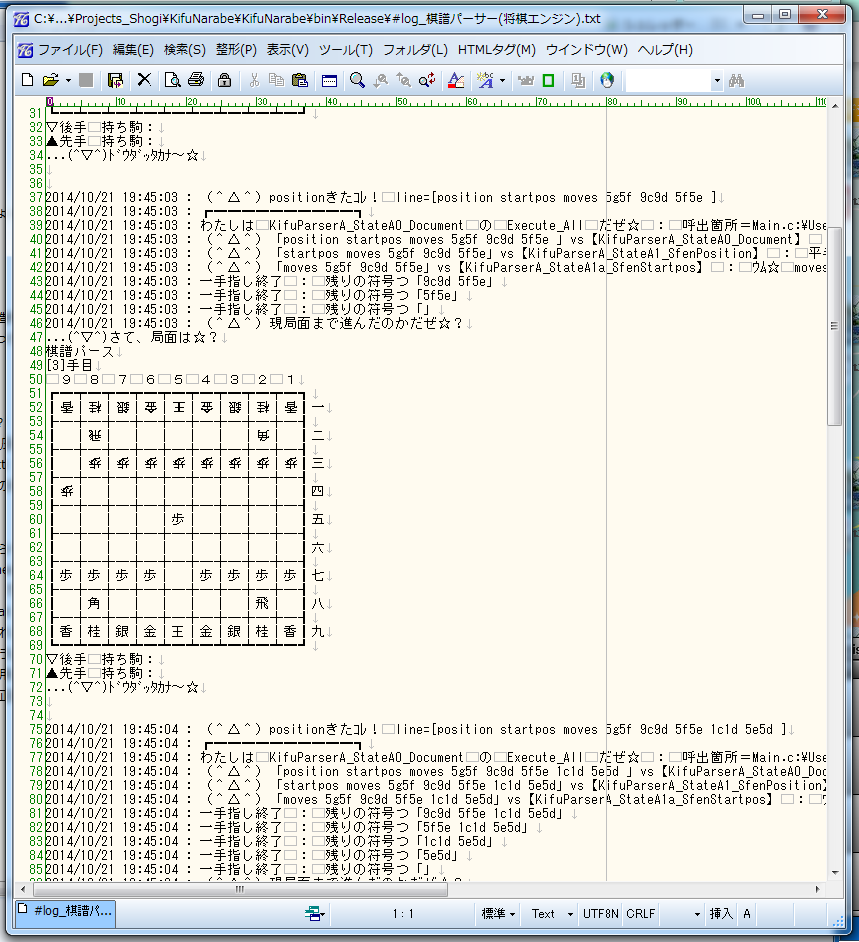Click the application icon left of ファイル(F)
This screenshot has width=859, height=942.
click(x=25, y=50)
